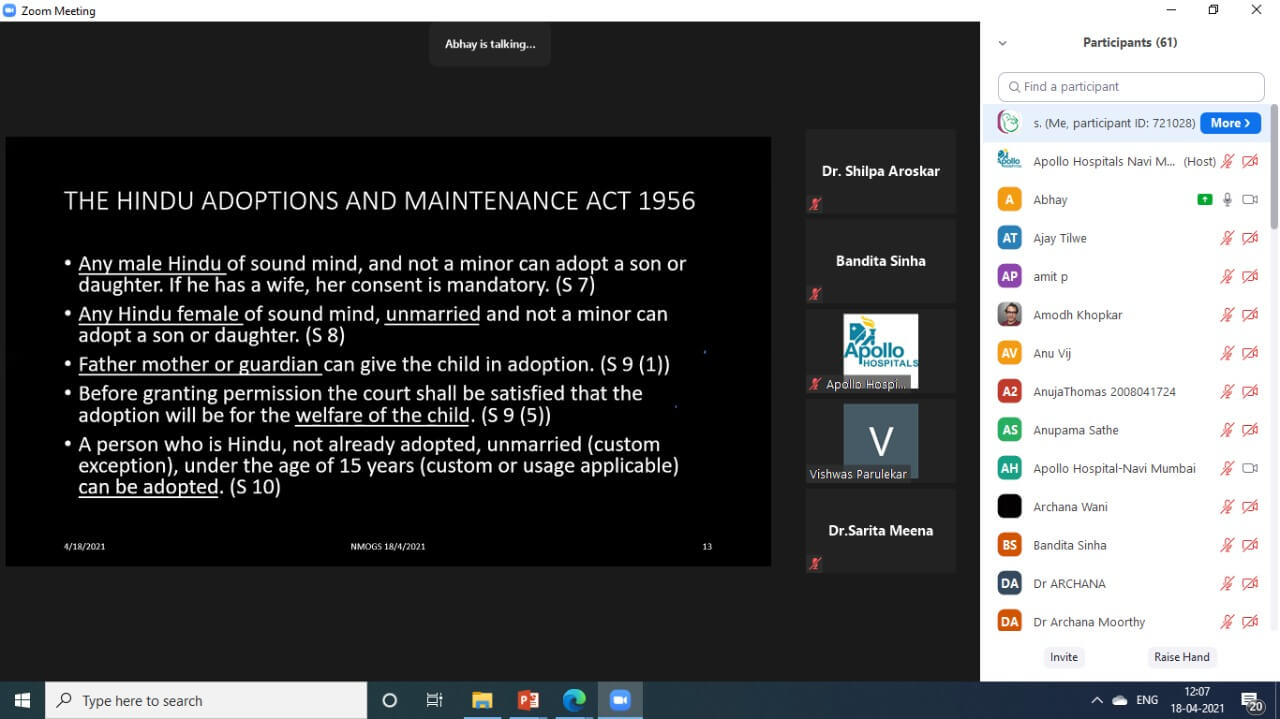Toggle the muted mic icon for Ajay Tilwe
The image size is (1280, 719).
point(1227,238)
